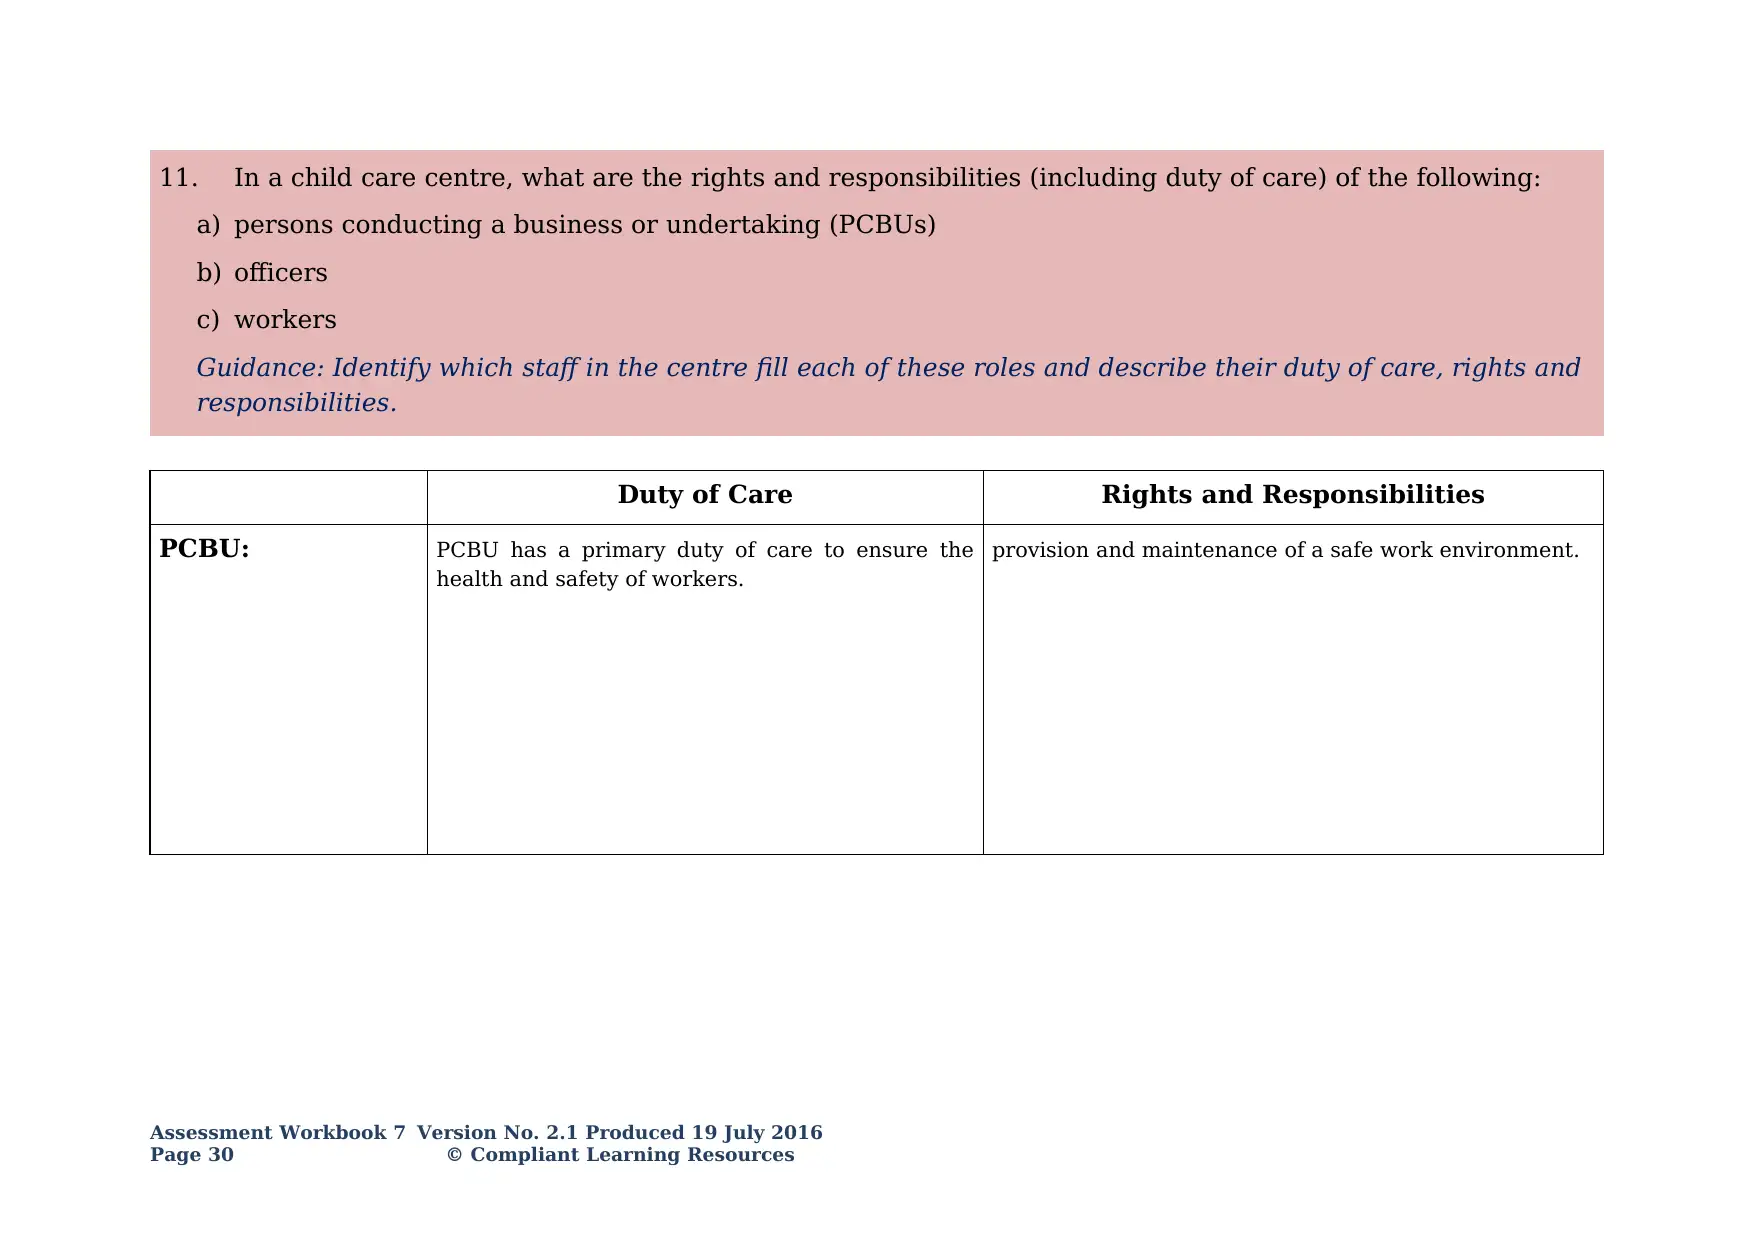Select list item c) workers
Viewport: 1754px width, 1241px height.
(266, 320)
